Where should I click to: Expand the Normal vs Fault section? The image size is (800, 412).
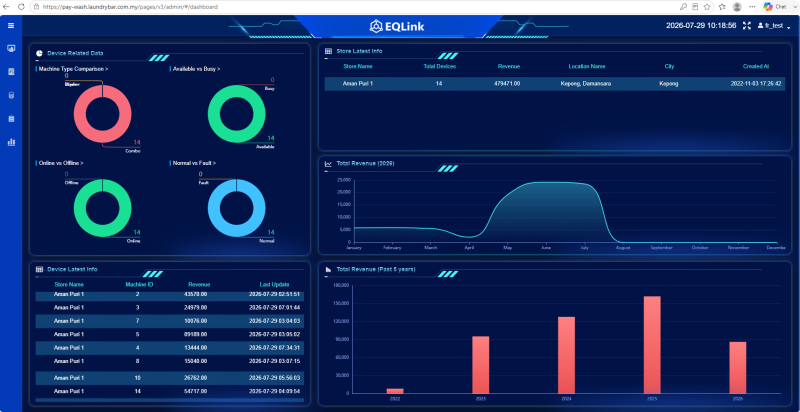coord(194,163)
